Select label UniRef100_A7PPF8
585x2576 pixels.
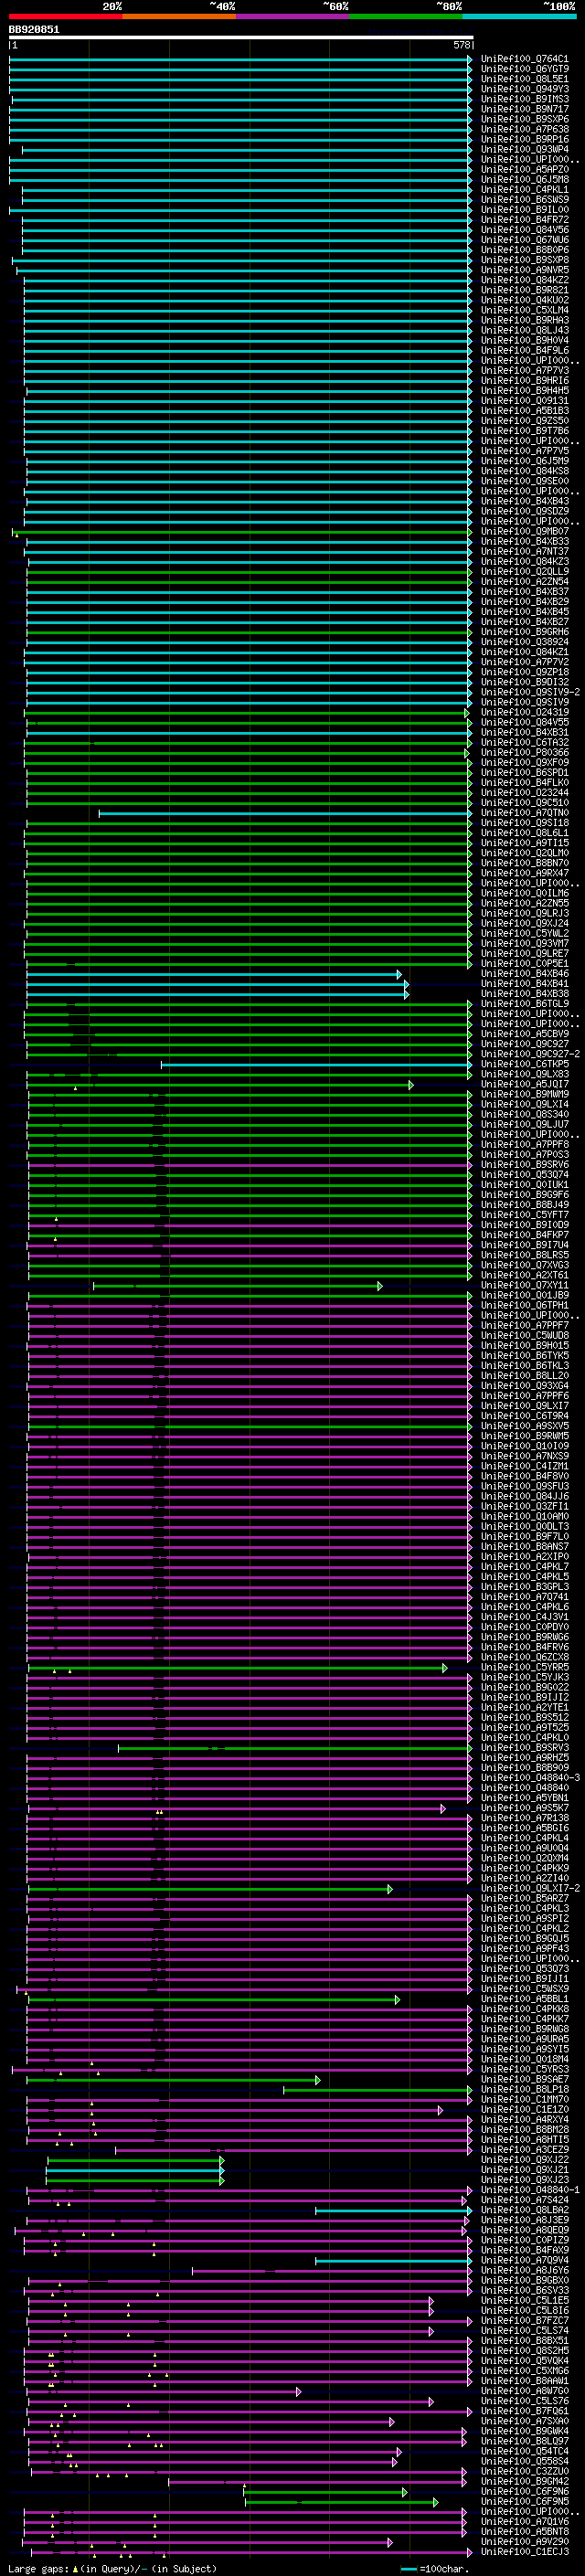pyautogui.click(x=524, y=1145)
